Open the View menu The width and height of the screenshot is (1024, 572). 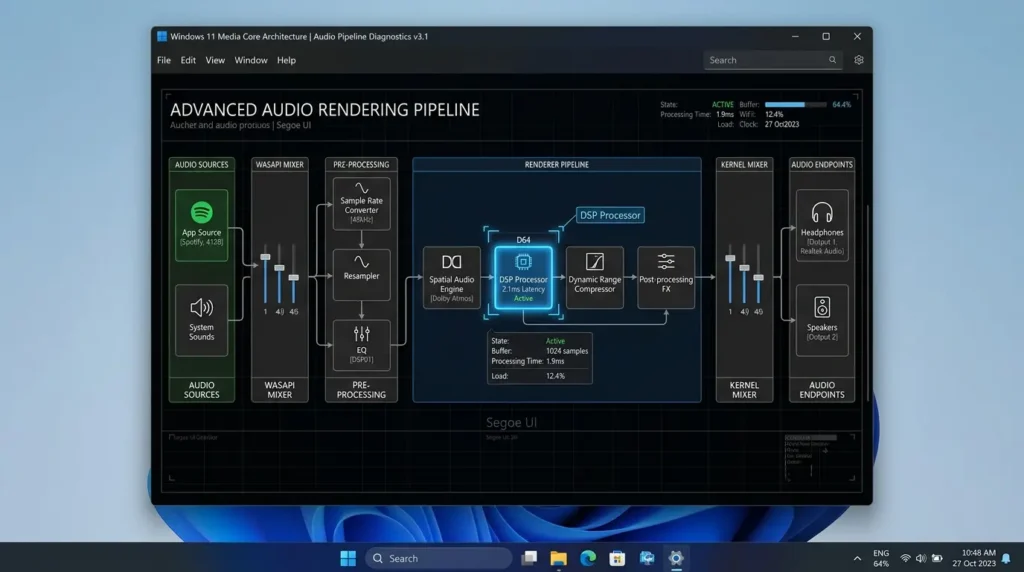(215, 60)
